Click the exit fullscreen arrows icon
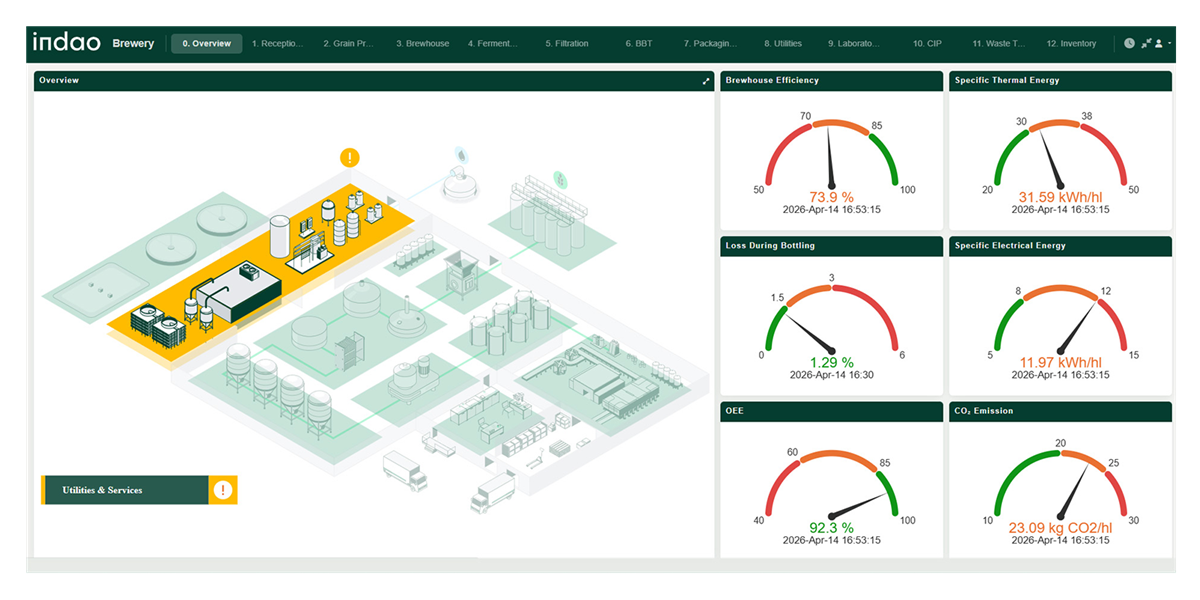Image resolution: width=1200 pixels, height=600 pixels. coord(1146,44)
